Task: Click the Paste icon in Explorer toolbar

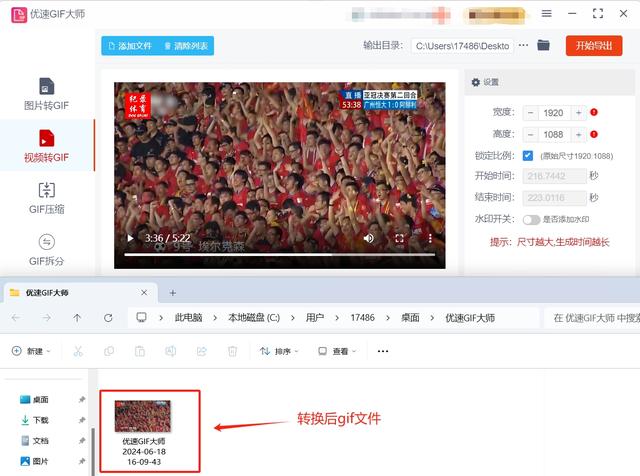Action: point(140,351)
